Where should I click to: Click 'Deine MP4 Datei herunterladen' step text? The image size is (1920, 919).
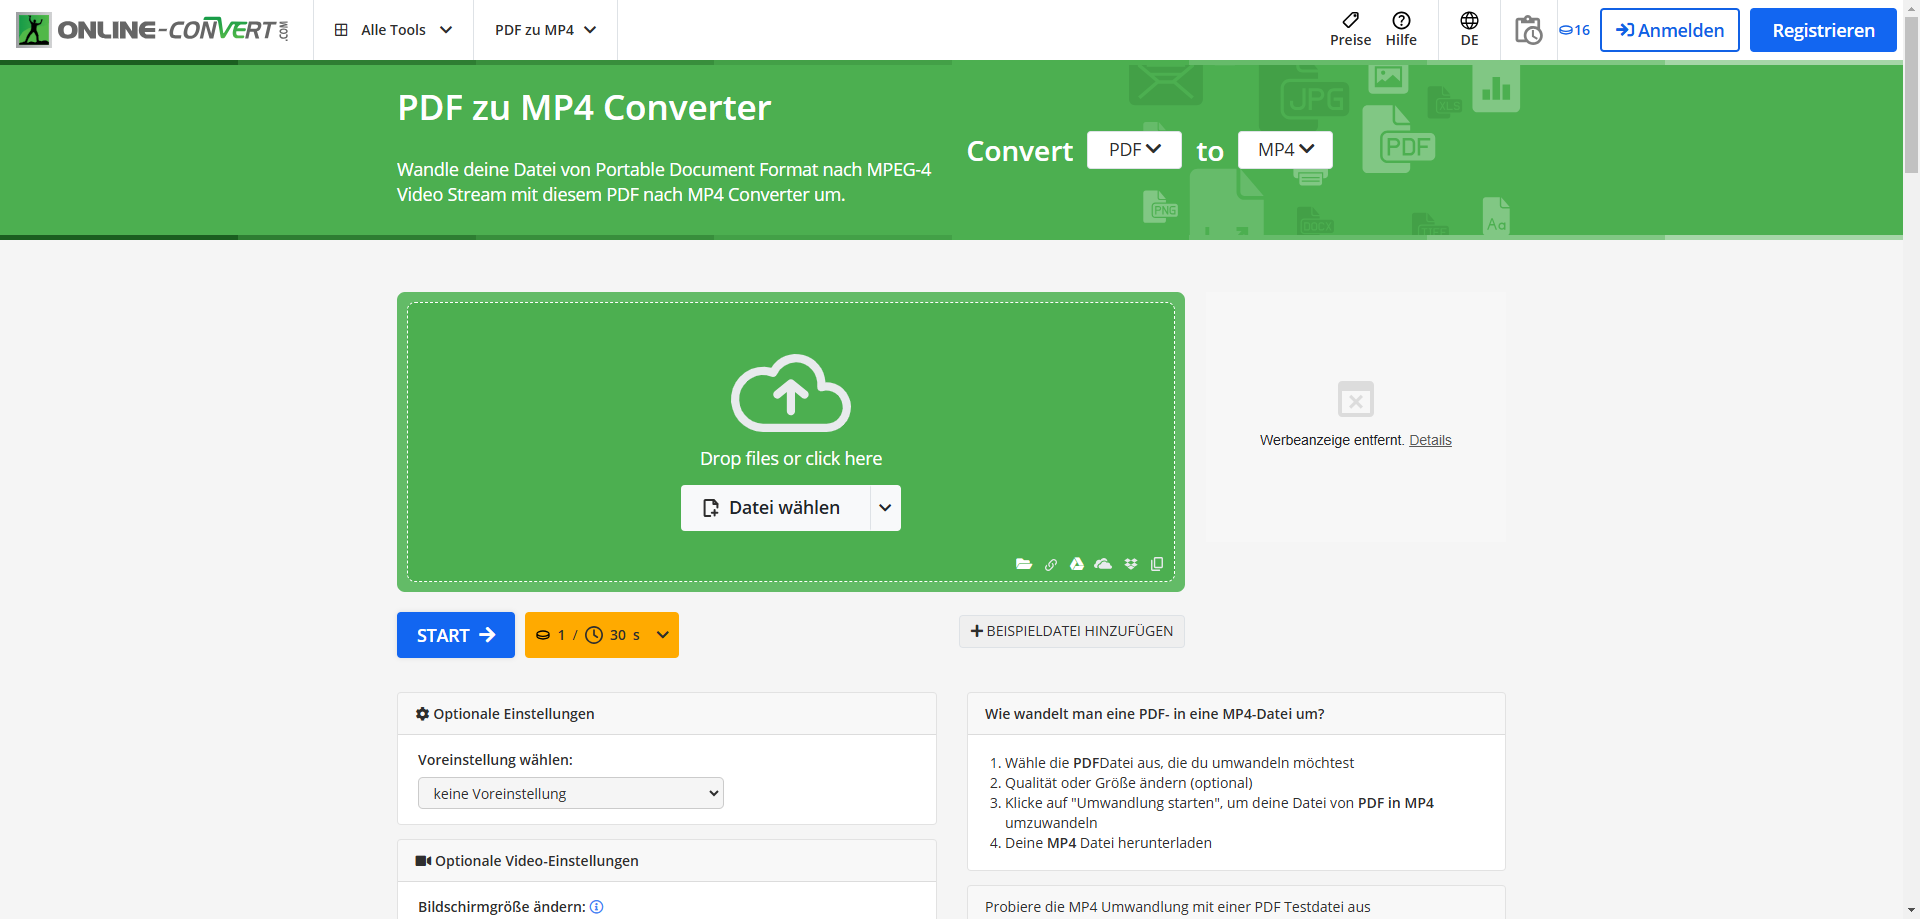(x=1108, y=843)
